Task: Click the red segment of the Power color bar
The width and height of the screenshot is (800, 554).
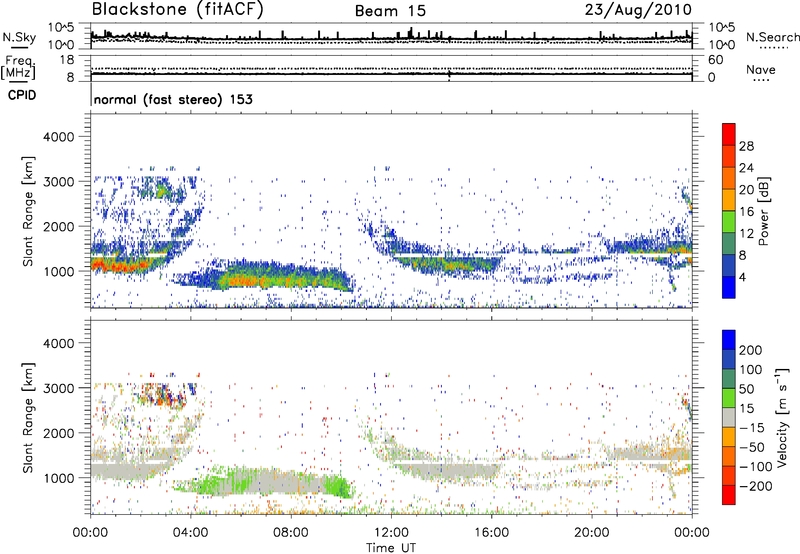Action: 729,134
